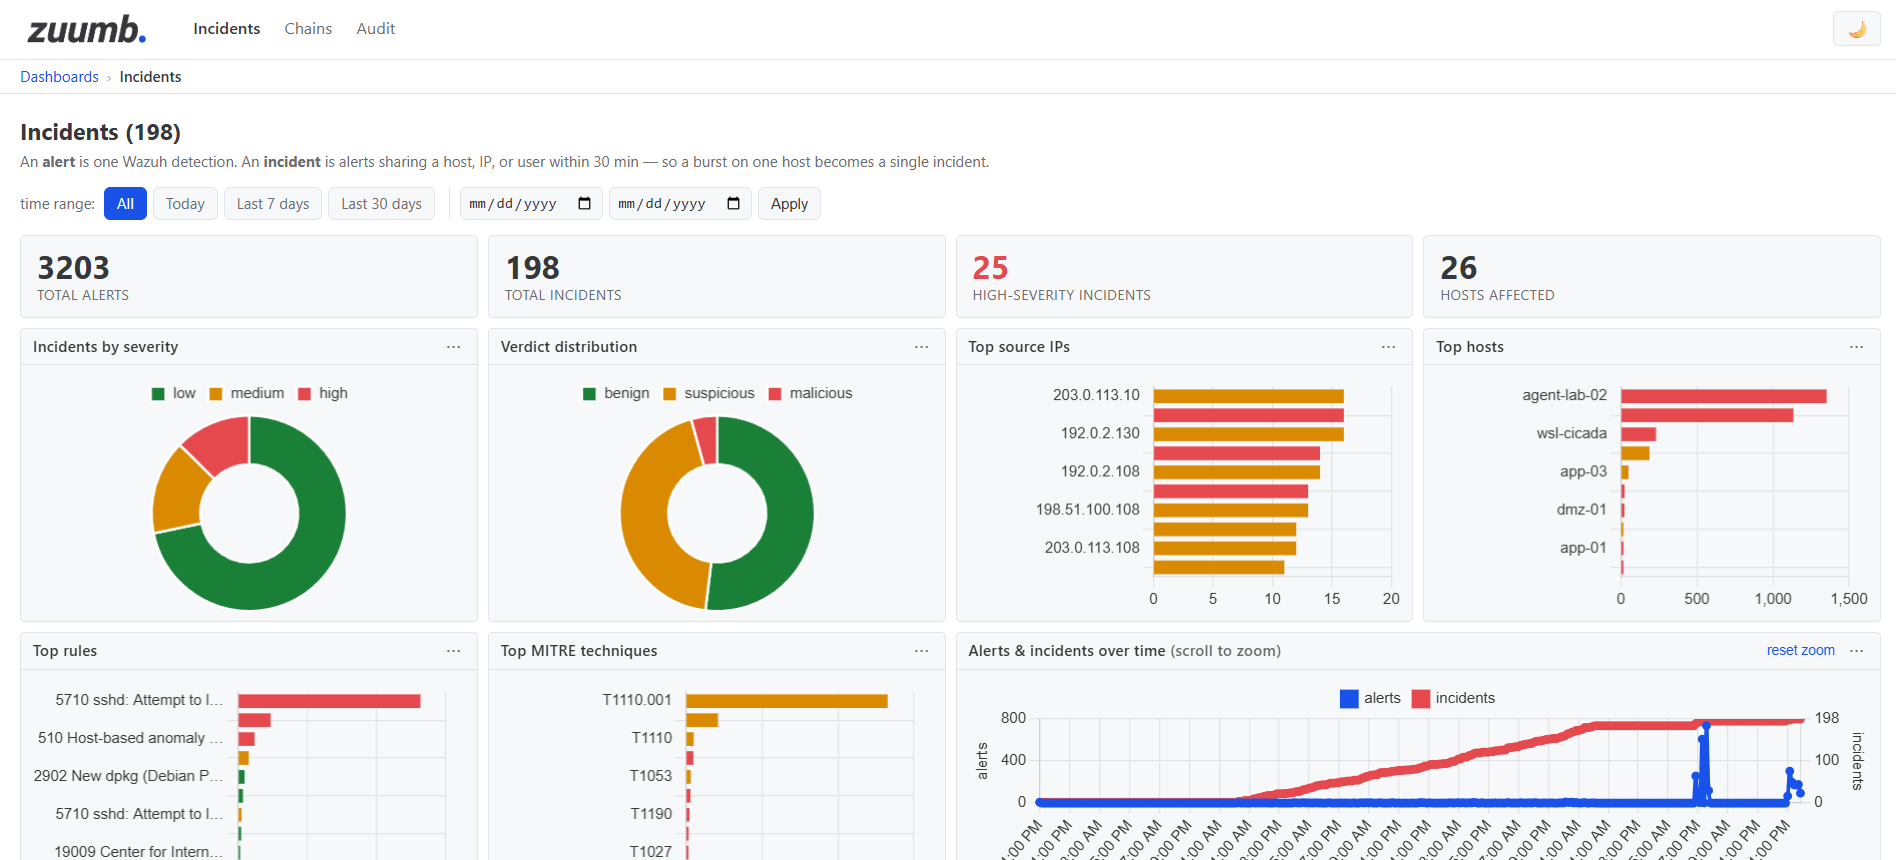Click the agent-lab-02 host label
Viewport: 1896px width, 860px height.
1565,395
